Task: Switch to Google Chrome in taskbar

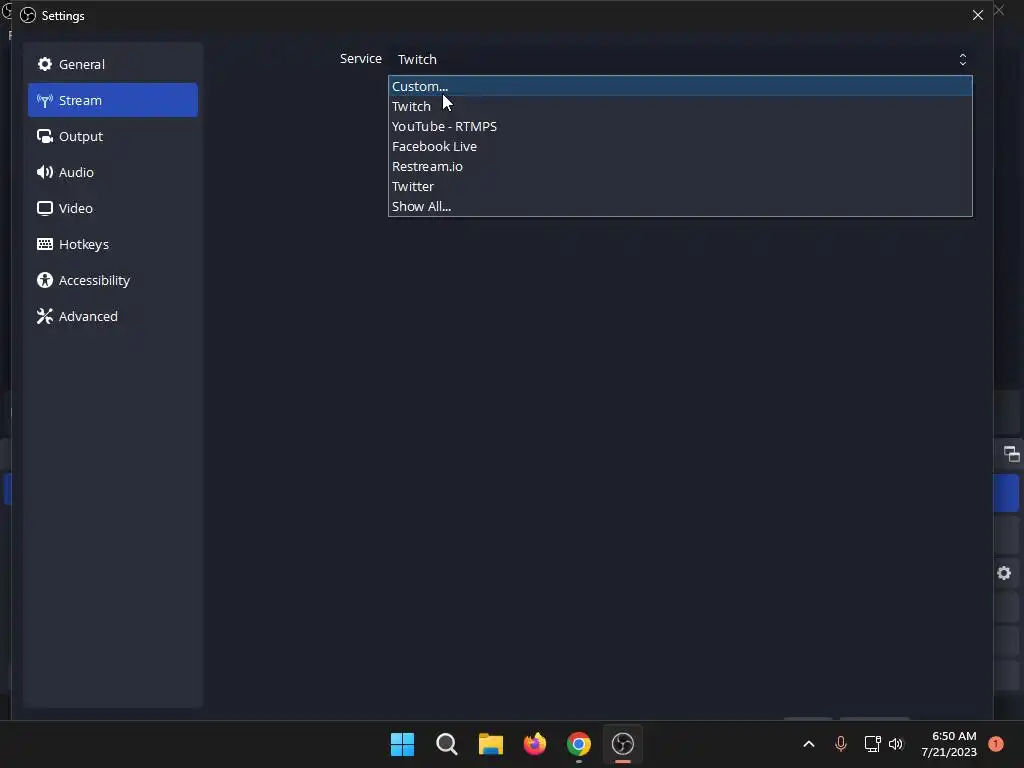Action: click(x=579, y=744)
